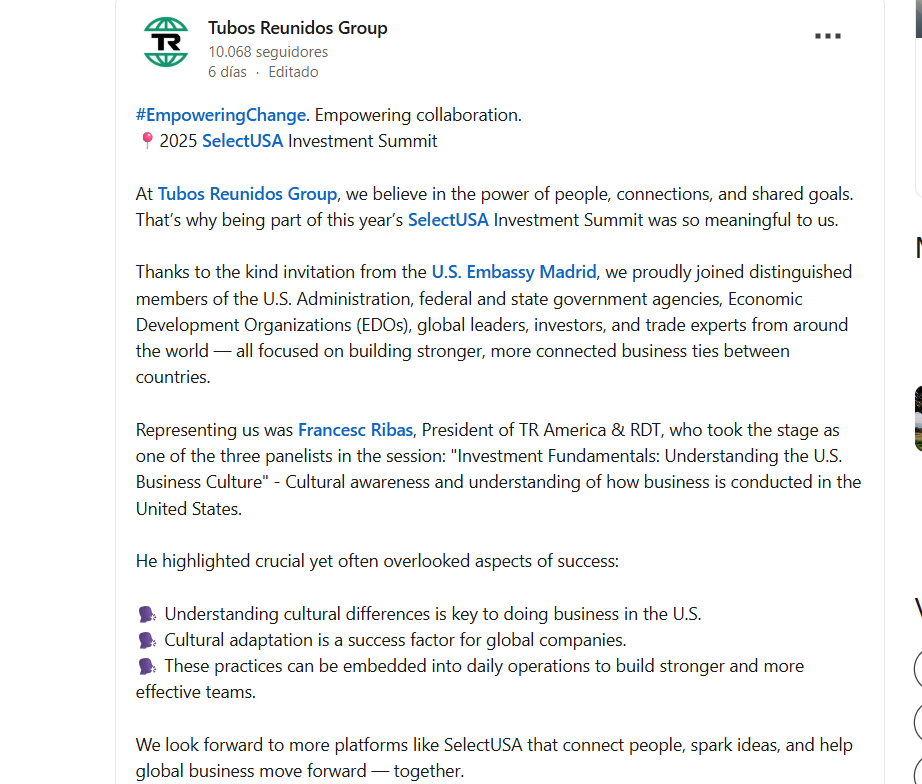The image size is (922, 784).
Task: Open the U.S. Embassy Madrid link
Action: click(x=514, y=272)
